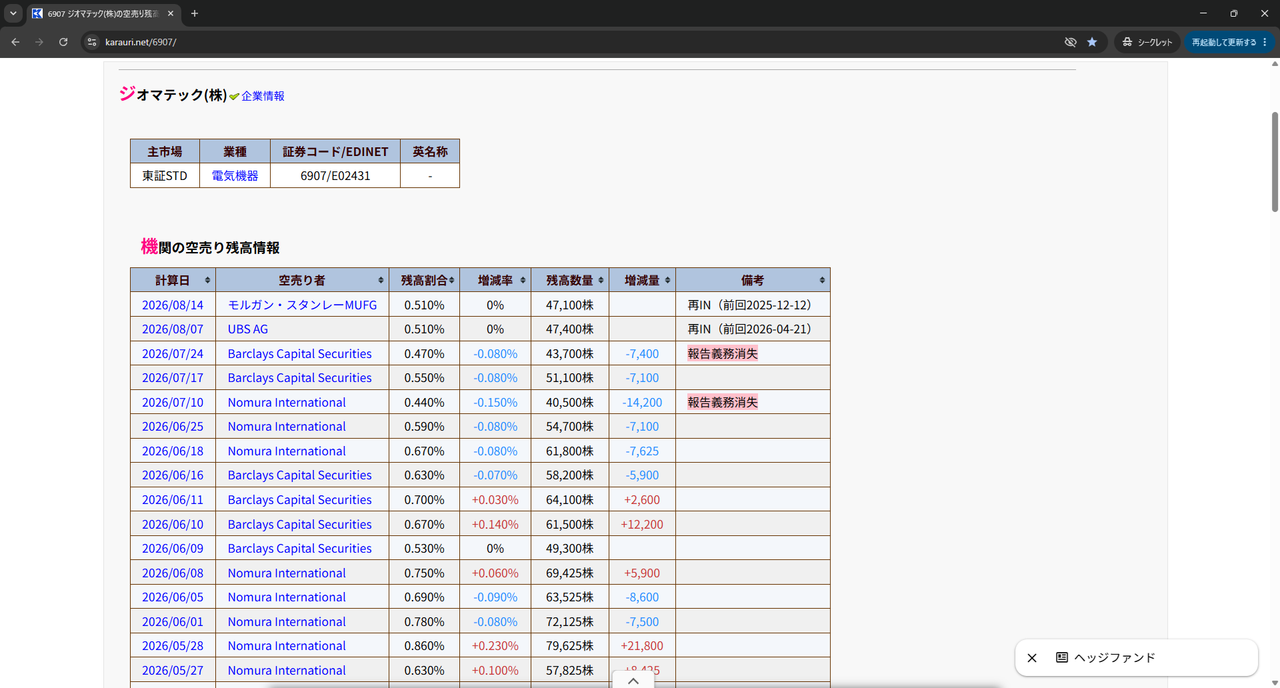Viewport: 1280px width, 688px height.
Task: Expand the bottom panel with up chevron
Action: tap(633, 680)
